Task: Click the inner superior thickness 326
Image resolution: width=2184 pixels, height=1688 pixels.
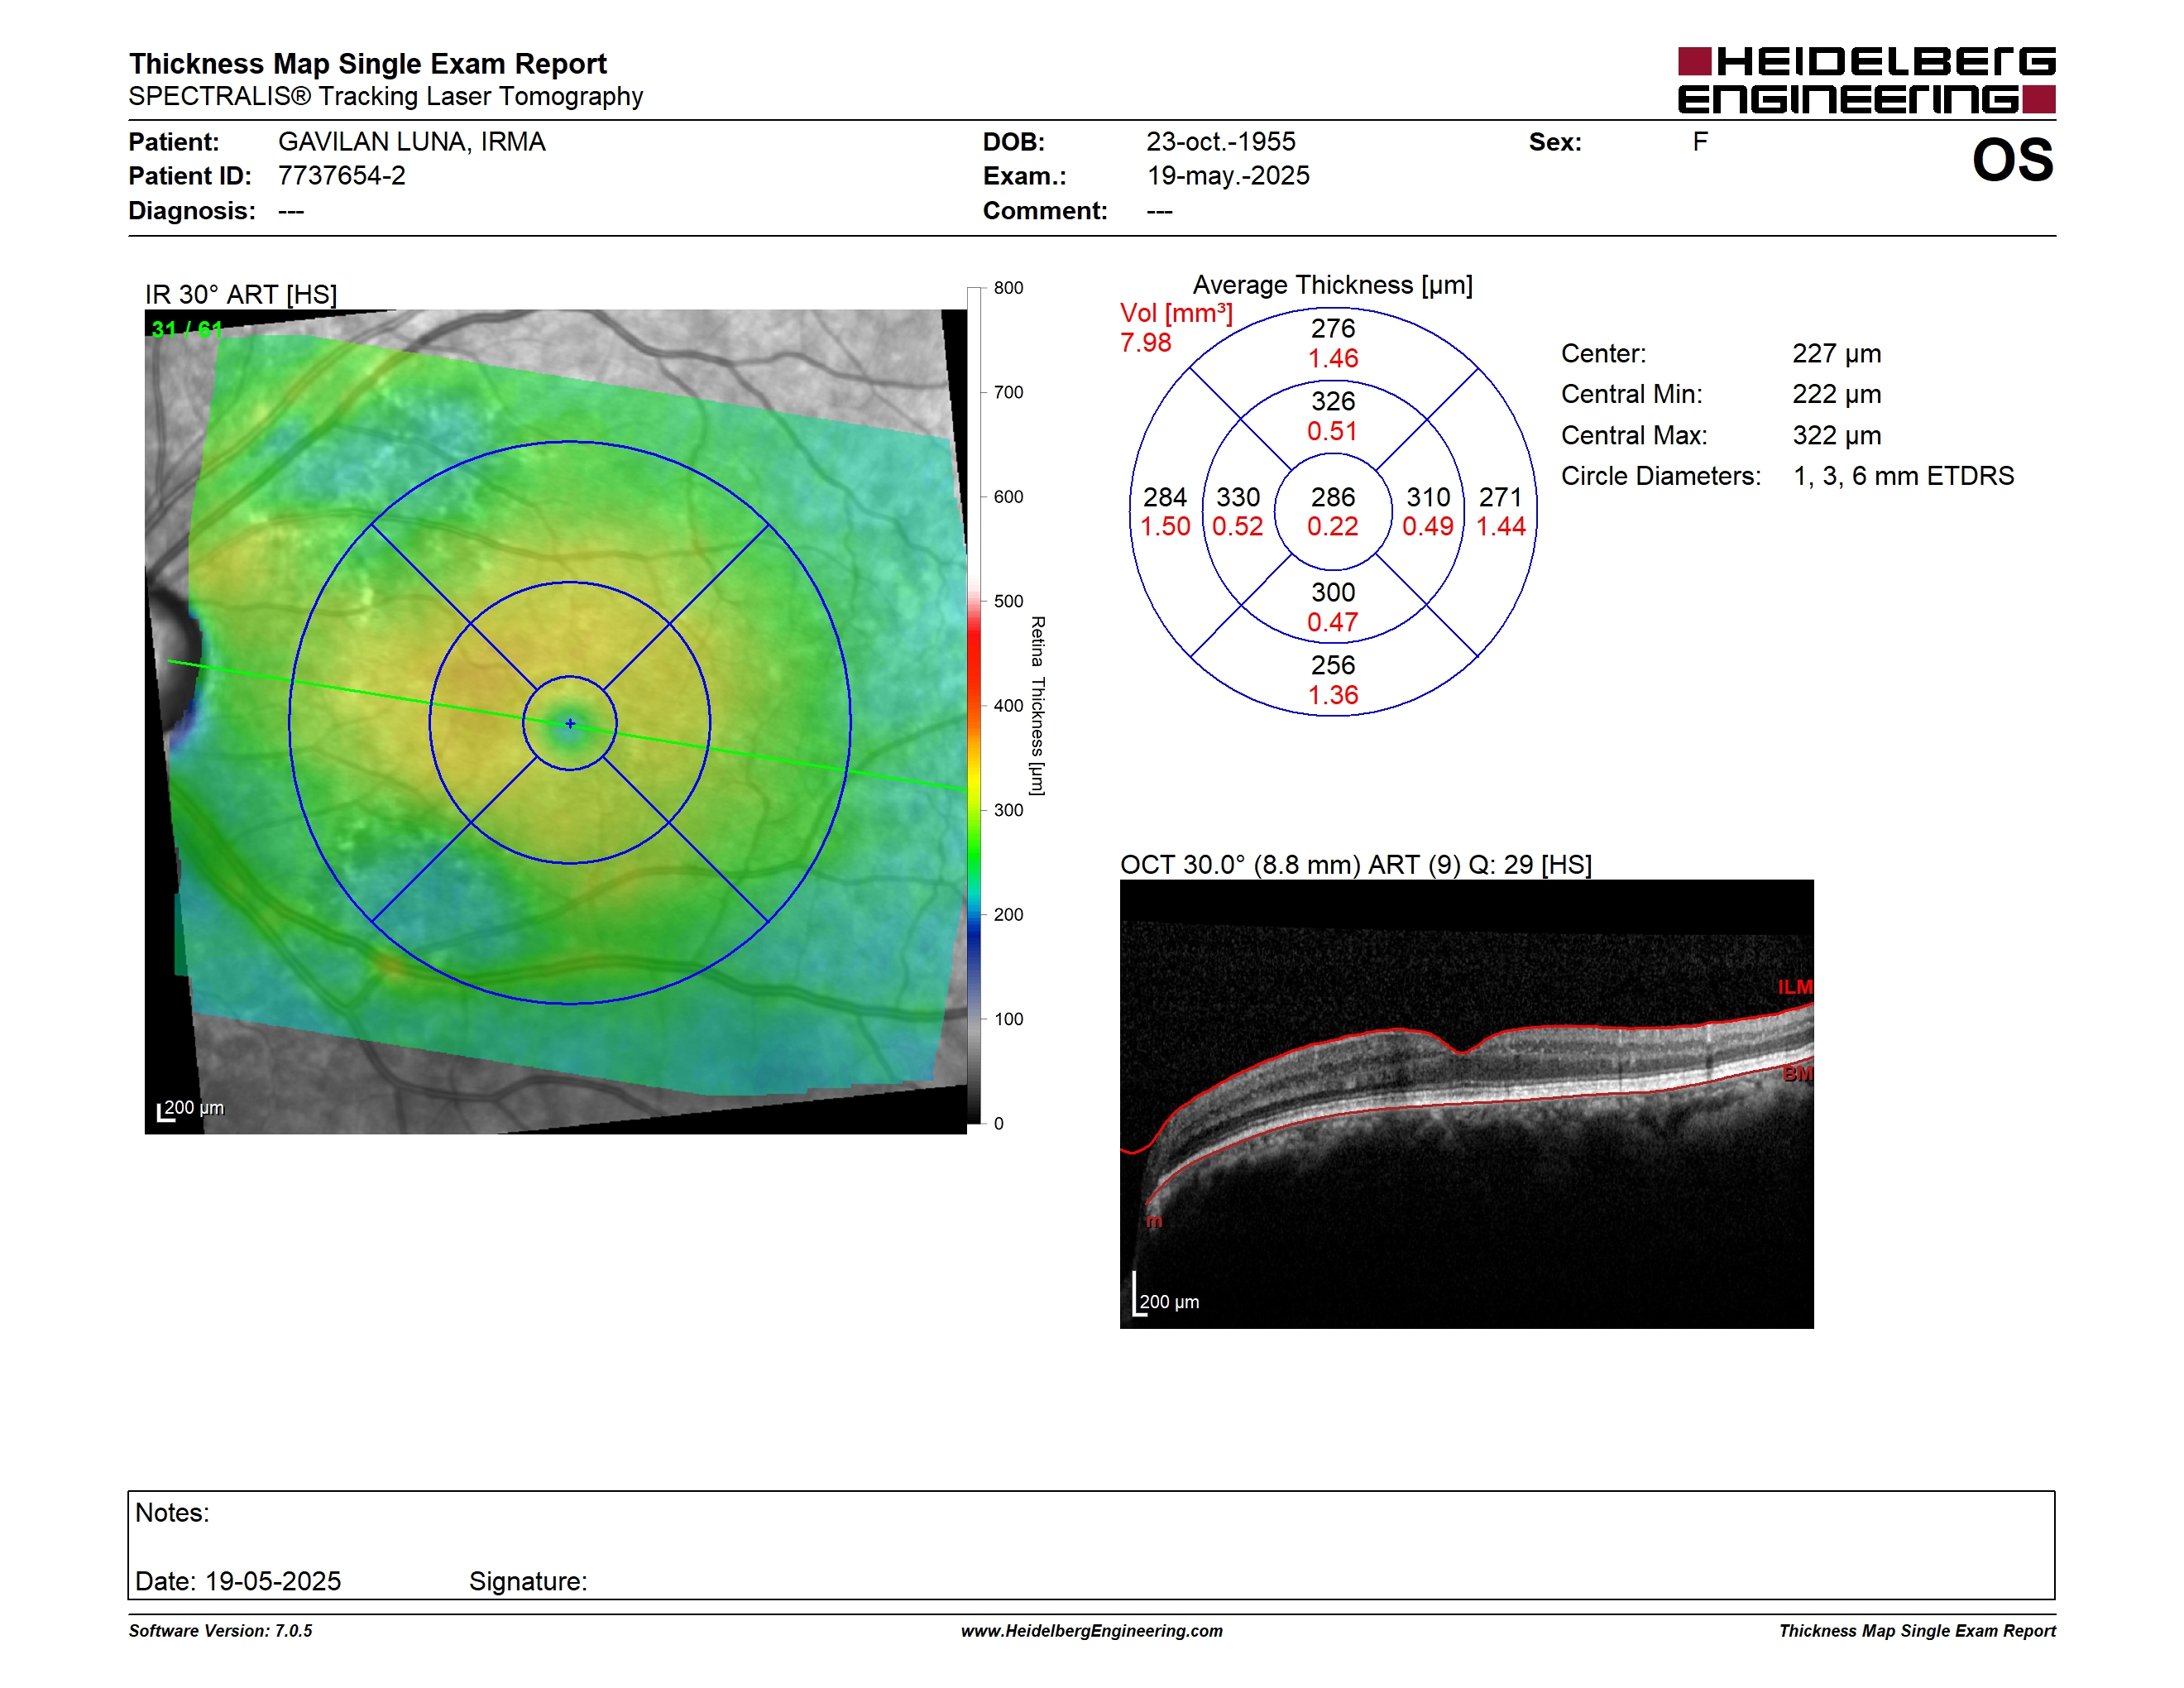Action: [1333, 401]
